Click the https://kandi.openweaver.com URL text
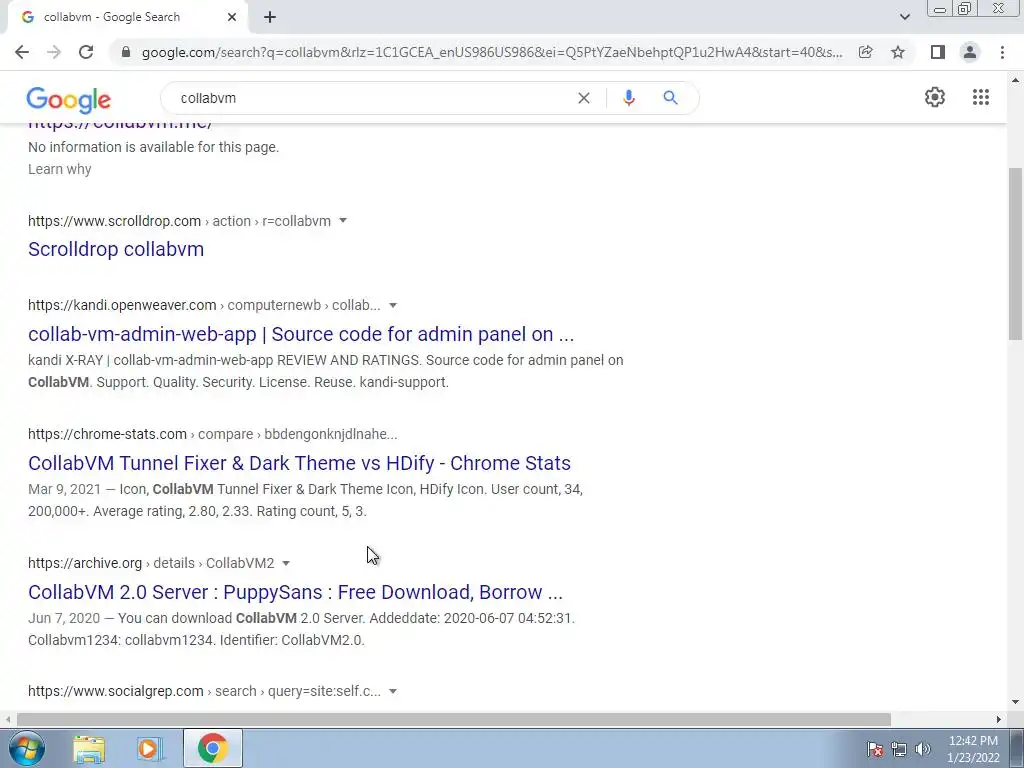Screen dimensions: 1024x768 point(122,305)
